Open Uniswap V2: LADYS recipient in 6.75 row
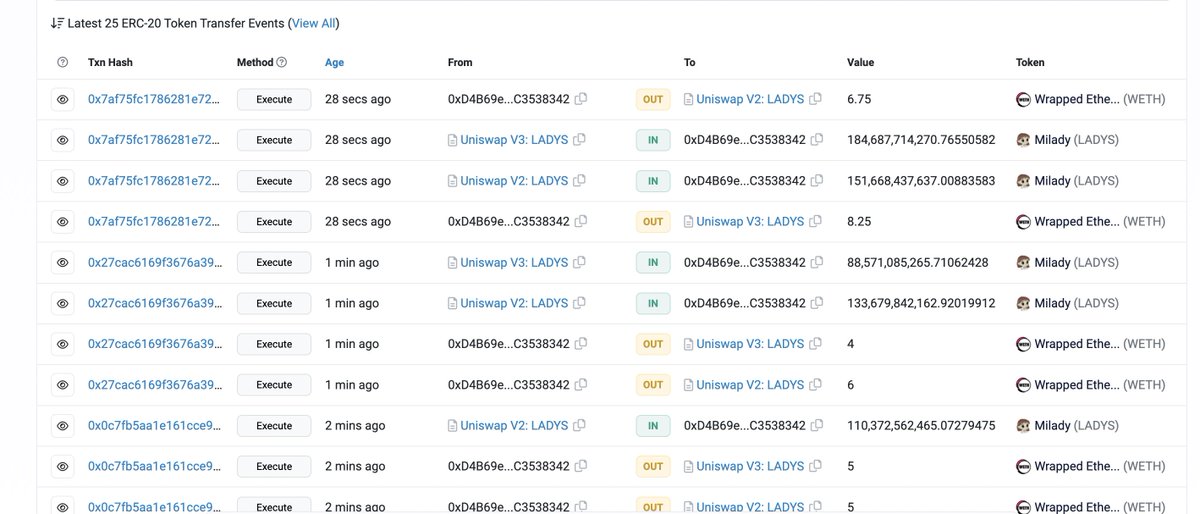 (750, 99)
